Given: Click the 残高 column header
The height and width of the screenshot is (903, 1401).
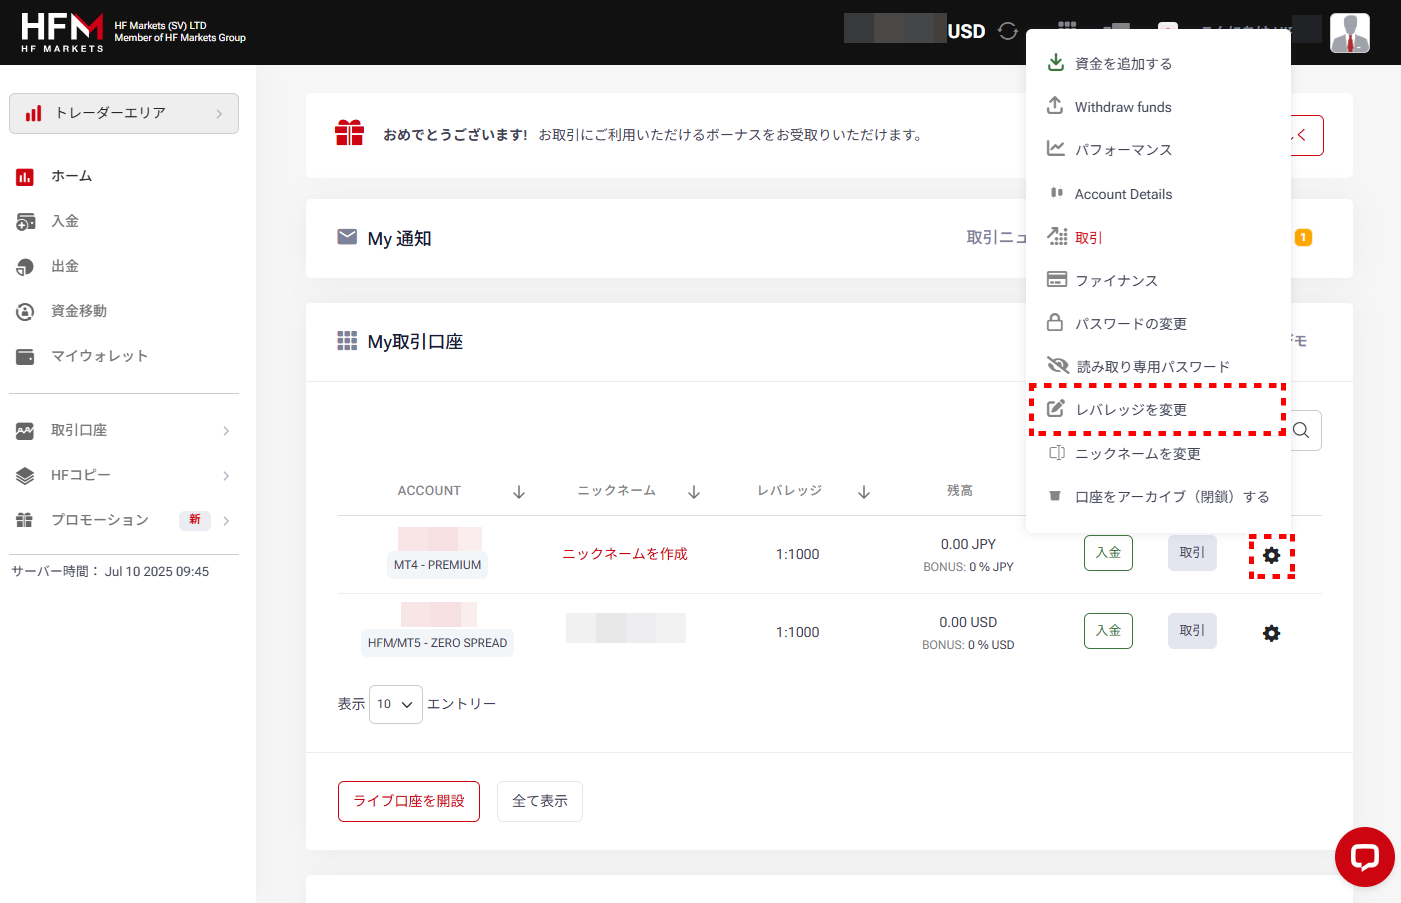Looking at the screenshot, I should pos(960,490).
